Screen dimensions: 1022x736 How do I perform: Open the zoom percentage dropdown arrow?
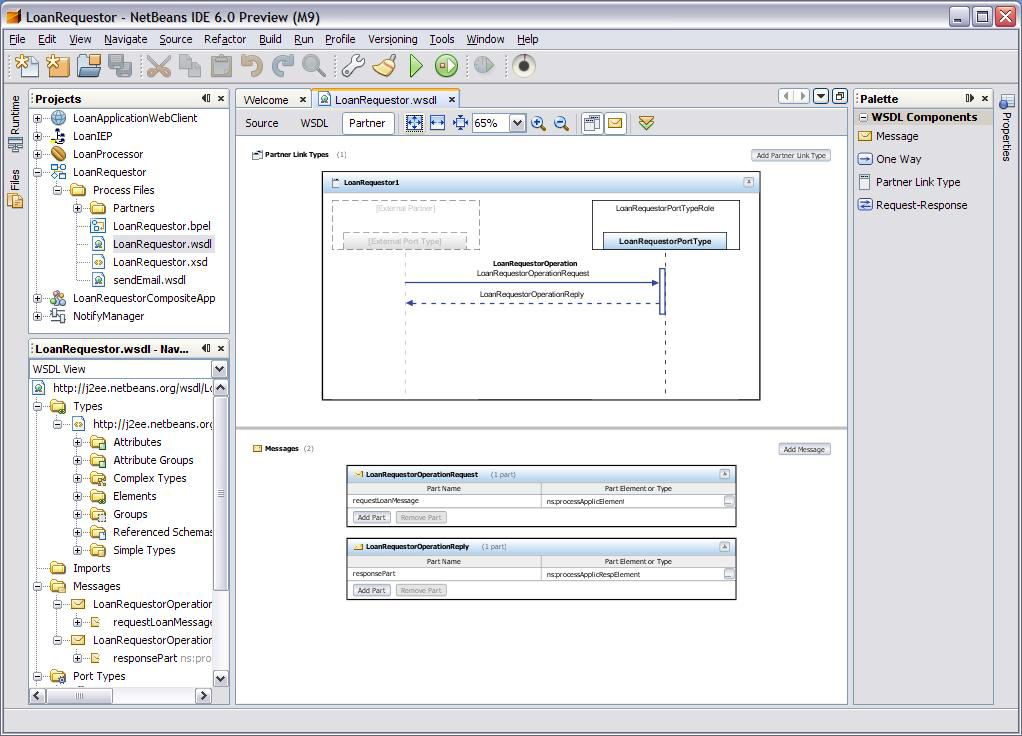pyautogui.click(x=517, y=123)
